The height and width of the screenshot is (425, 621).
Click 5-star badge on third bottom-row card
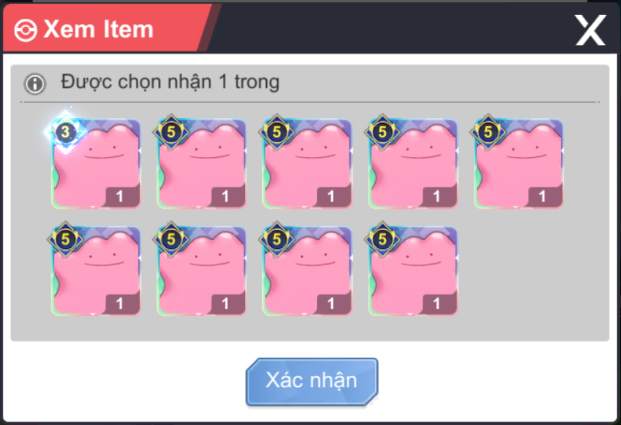(x=277, y=239)
